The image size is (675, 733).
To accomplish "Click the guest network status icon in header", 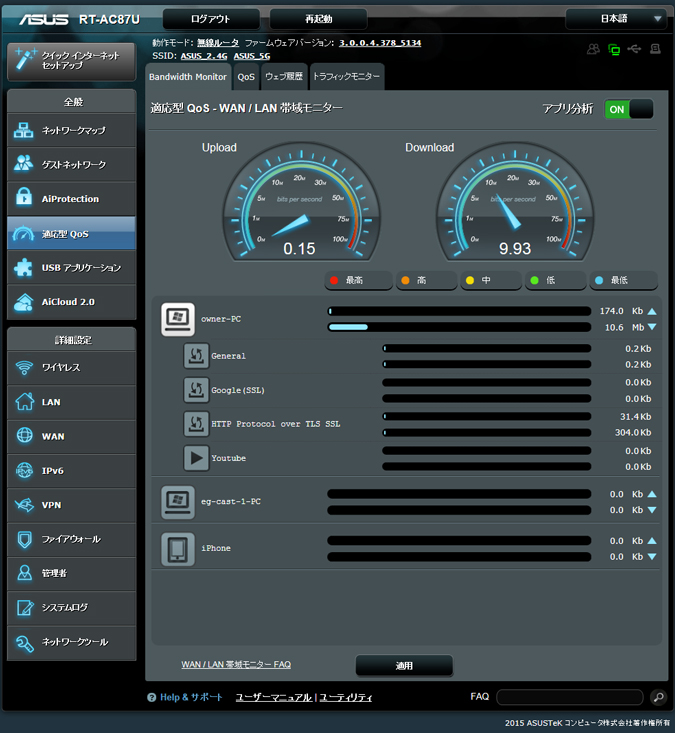I will tap(593, 49).
